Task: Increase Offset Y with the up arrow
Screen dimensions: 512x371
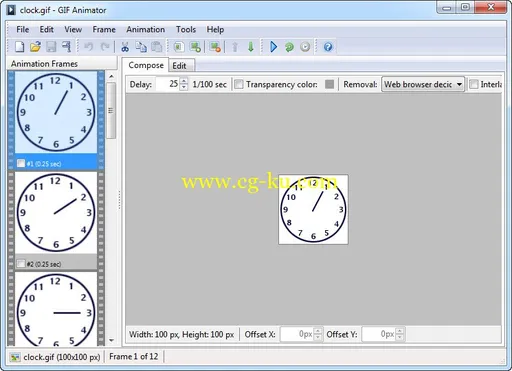Action: (x=399, y=331)
